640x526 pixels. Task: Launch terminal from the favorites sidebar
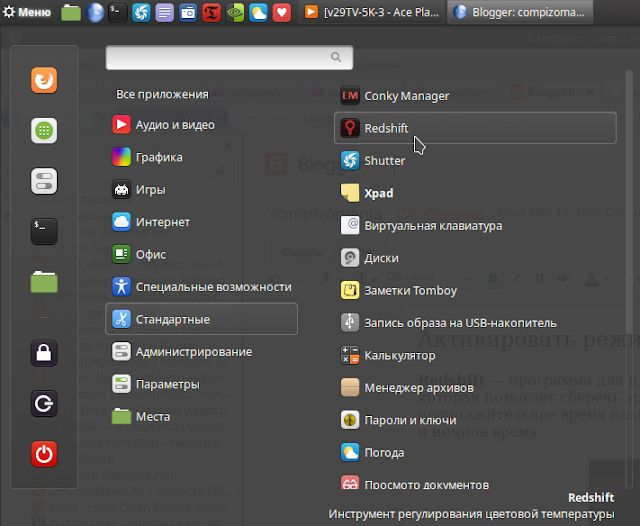44,231
